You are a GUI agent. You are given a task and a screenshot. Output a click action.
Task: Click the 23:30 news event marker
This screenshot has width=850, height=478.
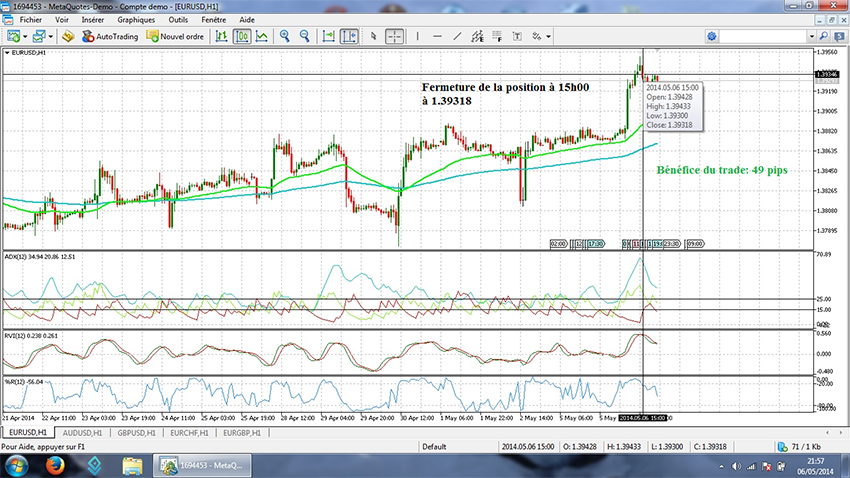tap(671, 244)
